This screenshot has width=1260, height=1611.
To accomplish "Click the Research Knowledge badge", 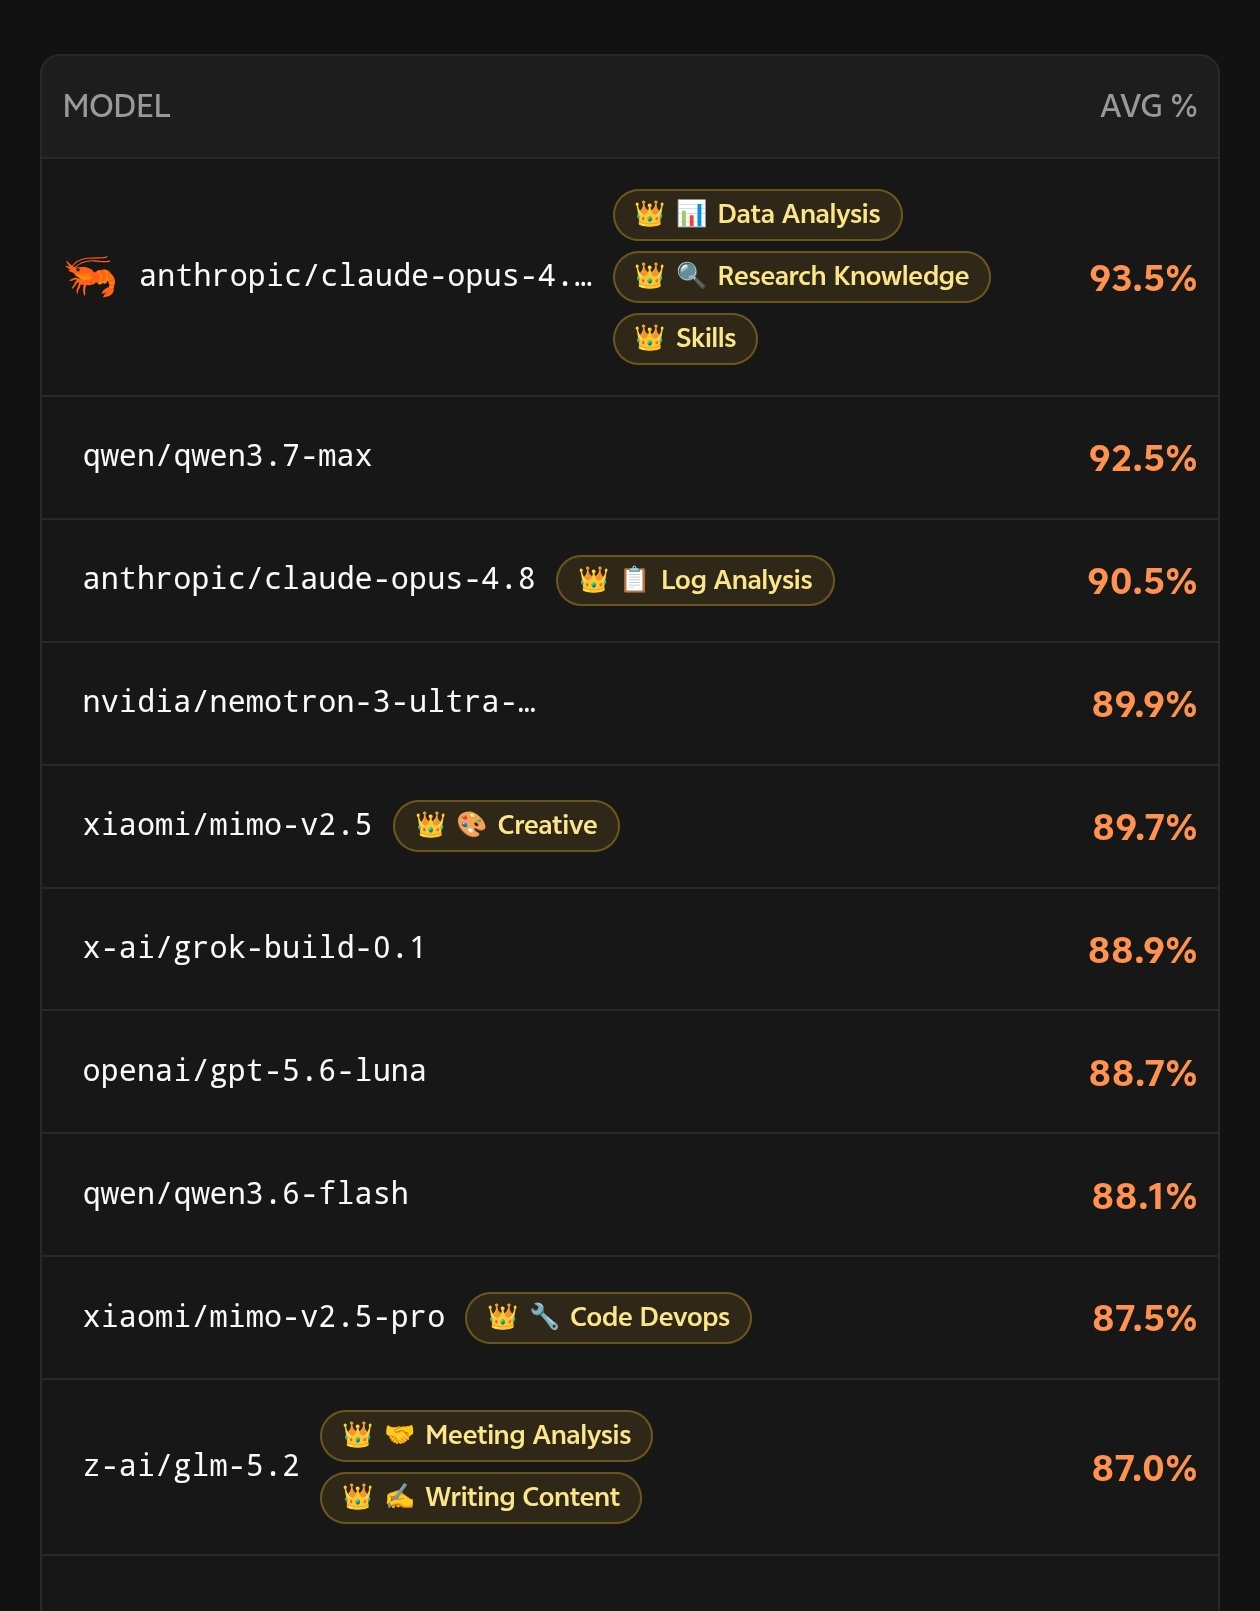I will pyautogui.click(x=801, y=277).
